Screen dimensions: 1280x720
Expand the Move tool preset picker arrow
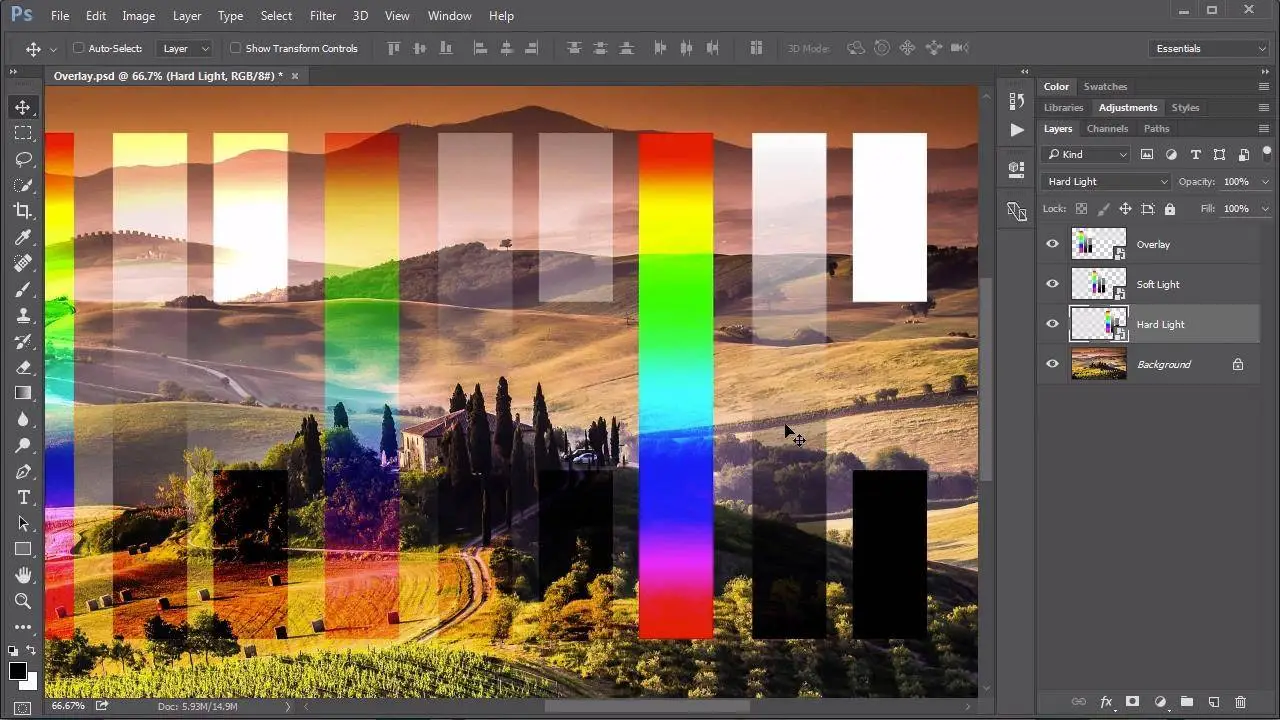click(x=53, y=48)
